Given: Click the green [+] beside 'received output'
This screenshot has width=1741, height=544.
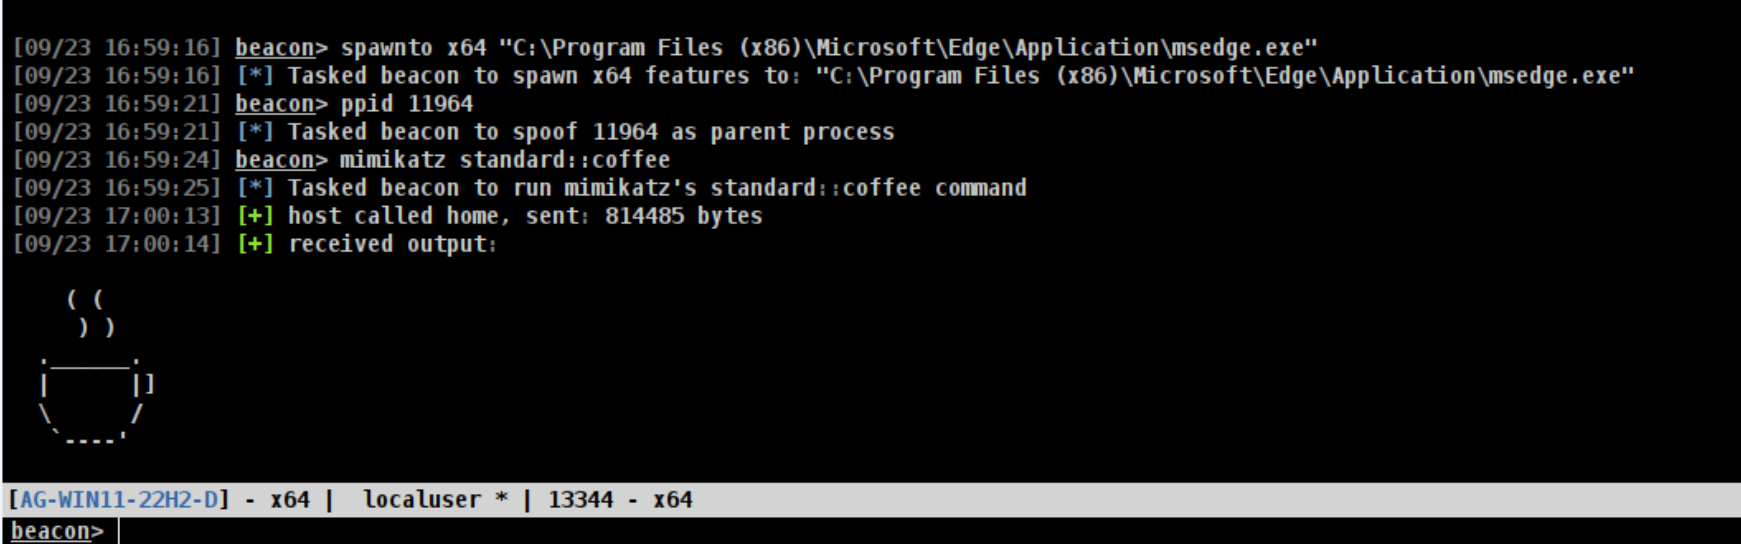Looking at the screenshot, I should tap(255, 244).
